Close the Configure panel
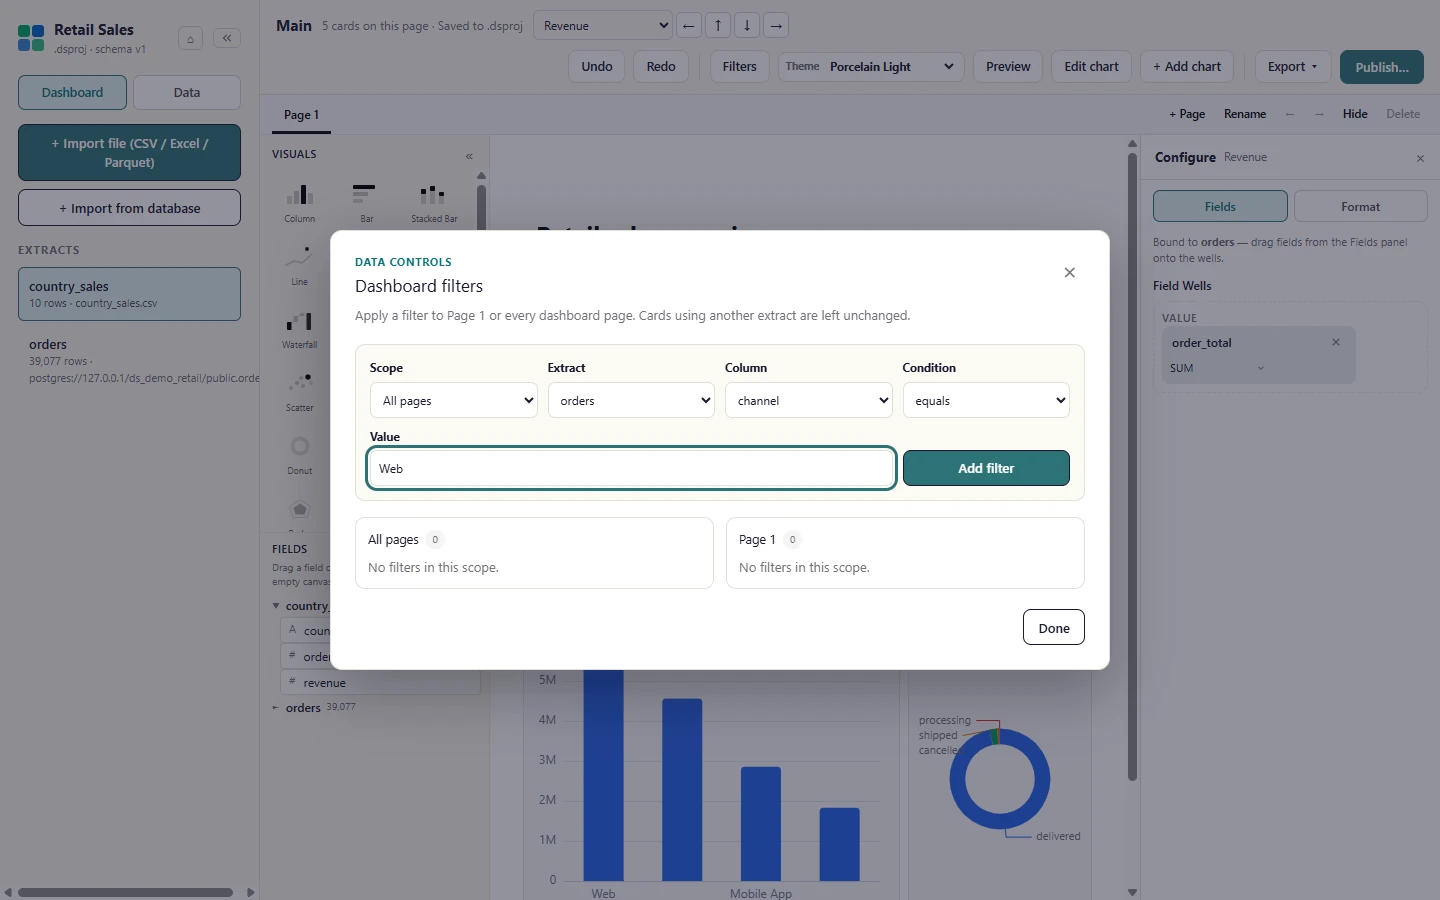The image size is (1440, 900). click(1420, 158)
